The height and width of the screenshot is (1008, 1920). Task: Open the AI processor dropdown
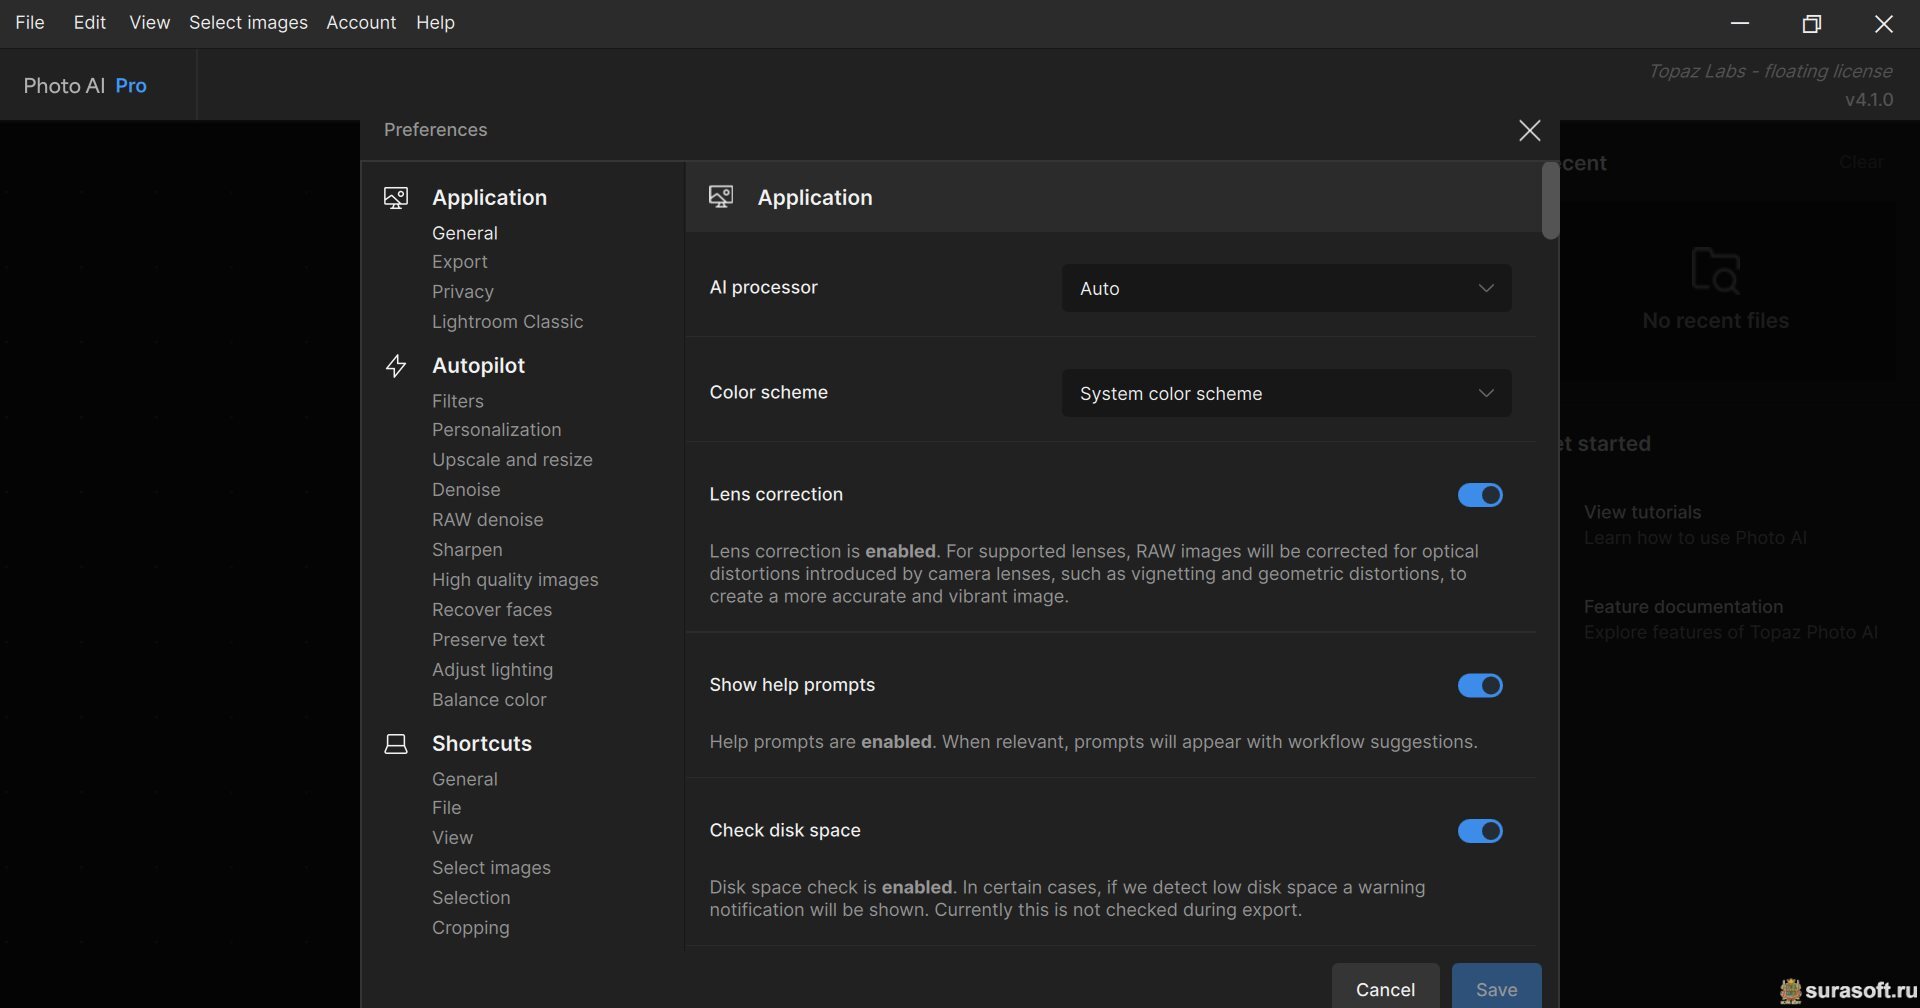pyautogui.click(x=1286, y=288)
